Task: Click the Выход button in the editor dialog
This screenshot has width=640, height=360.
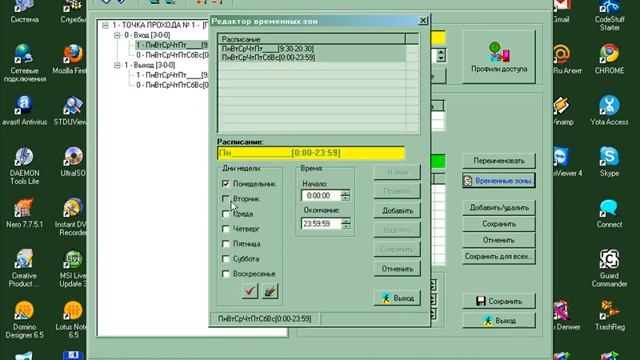Action: coord(397,298)
